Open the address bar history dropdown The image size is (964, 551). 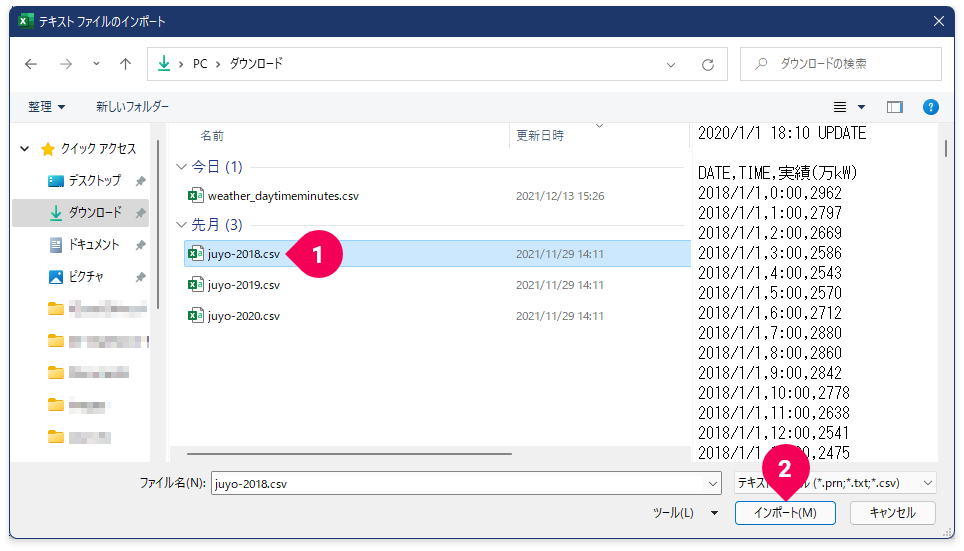point(671,65)
